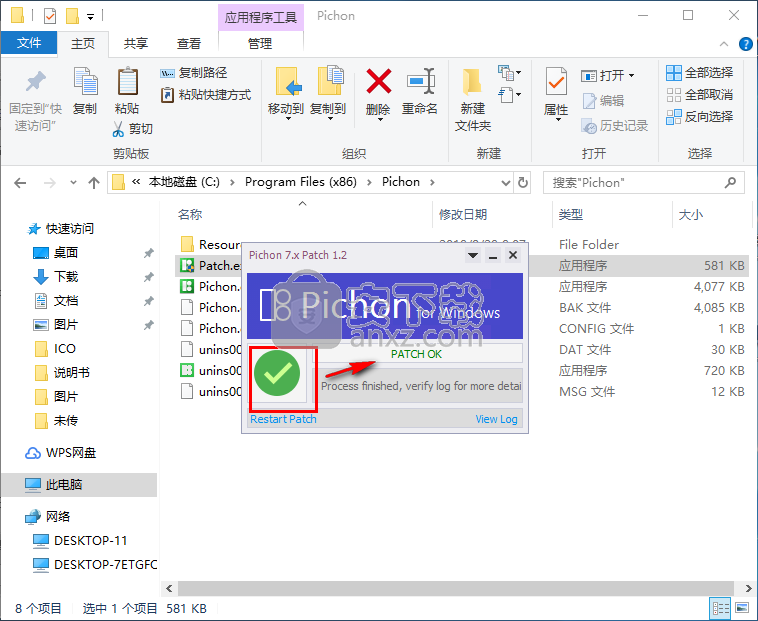Open Move To (移动到) menu
The image size is (758, 621).
pyautogui.click(x=286, y=93)
